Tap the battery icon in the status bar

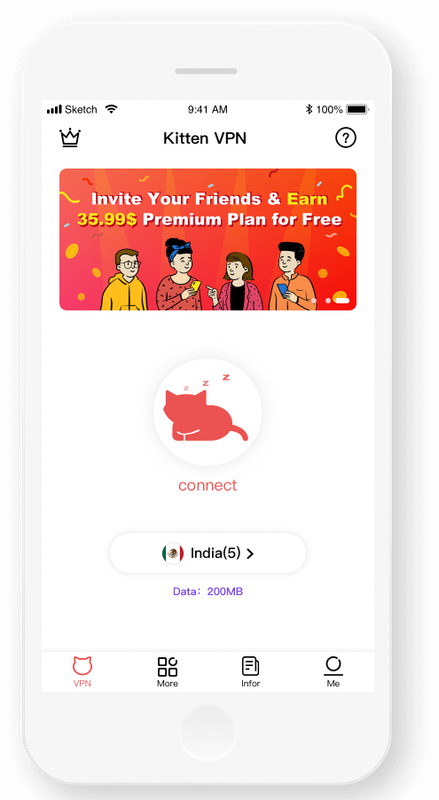(357, 109)
